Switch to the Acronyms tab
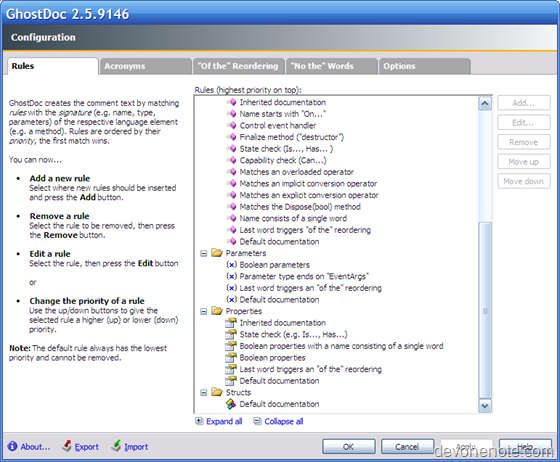This screenshot has width=560, height=462. pyautogui.click(x=145, y=66)
